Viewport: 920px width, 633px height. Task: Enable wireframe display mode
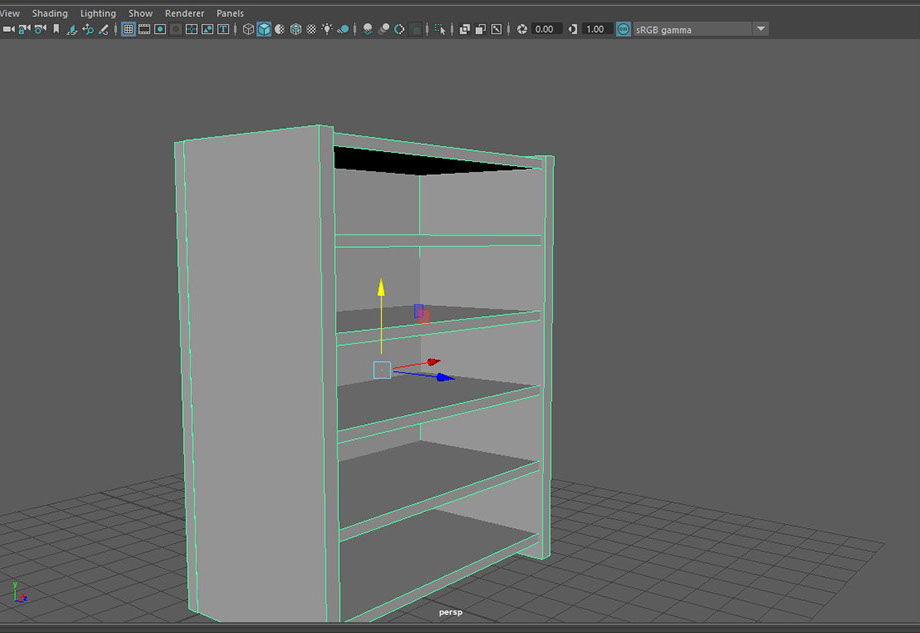pos(248,29)
